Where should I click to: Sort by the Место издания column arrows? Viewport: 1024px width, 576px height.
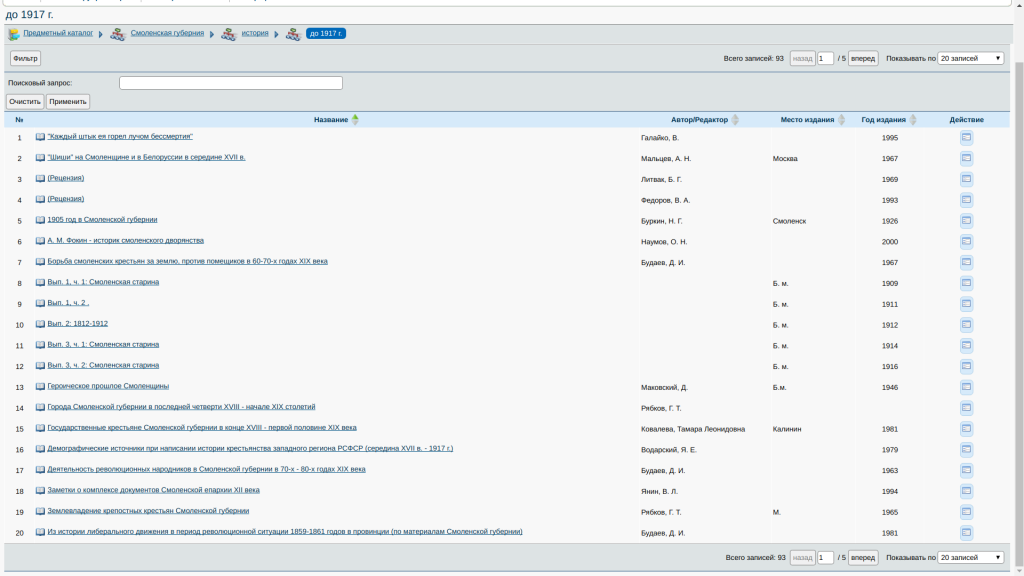pyautogui.click(x=841, y=120)
